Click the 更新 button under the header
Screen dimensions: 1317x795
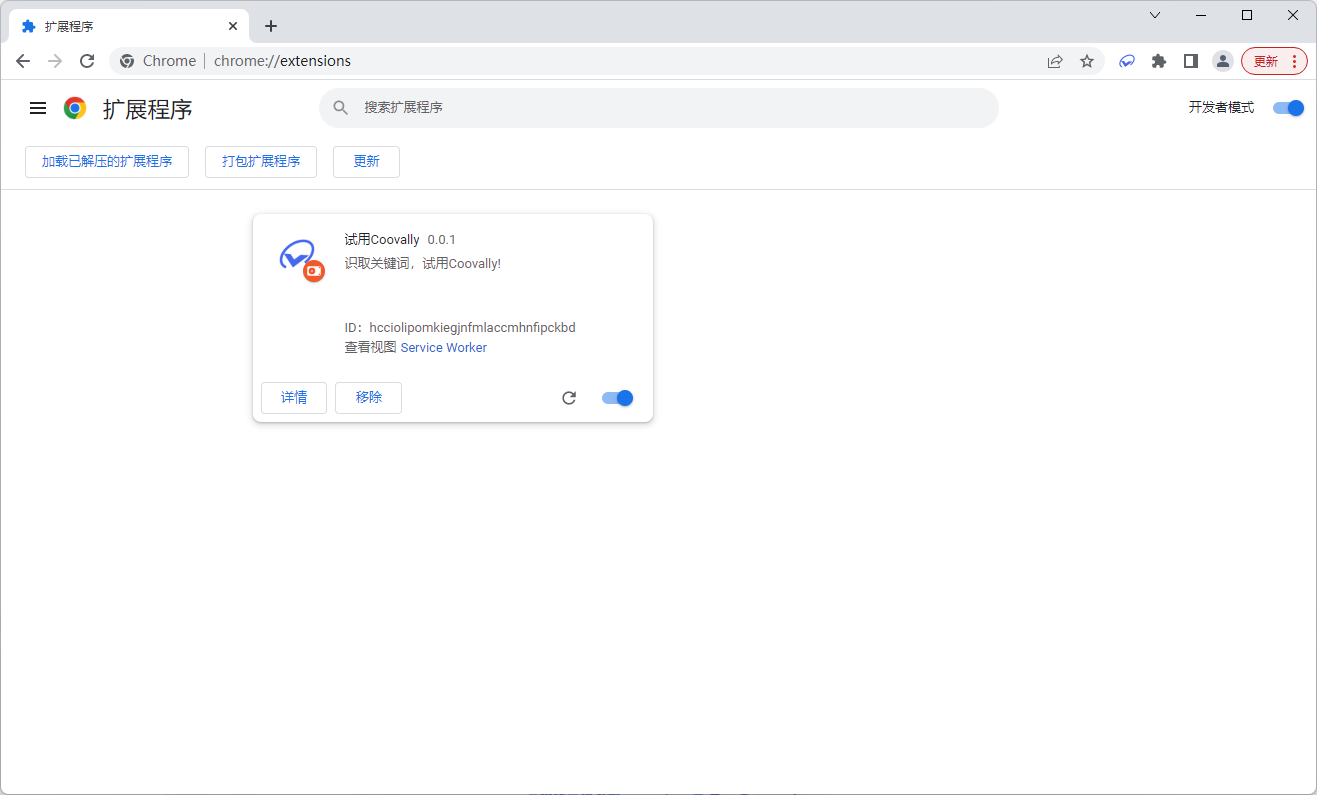pos(366,162)
